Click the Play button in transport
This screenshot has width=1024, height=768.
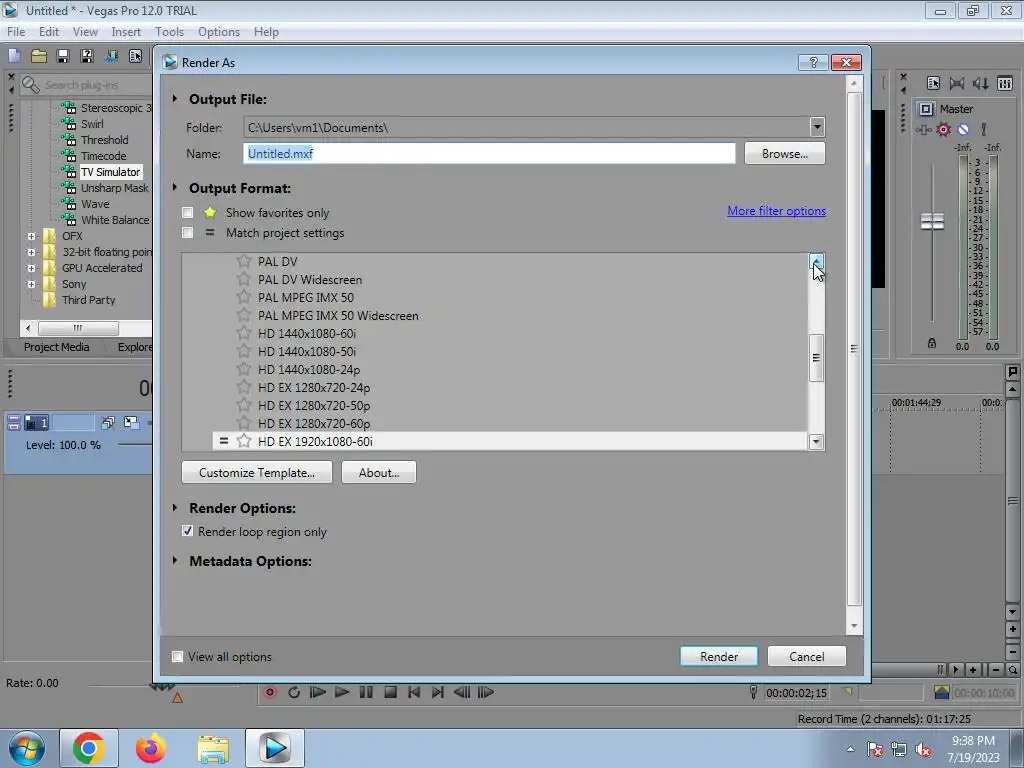click(x=342, y=692)
